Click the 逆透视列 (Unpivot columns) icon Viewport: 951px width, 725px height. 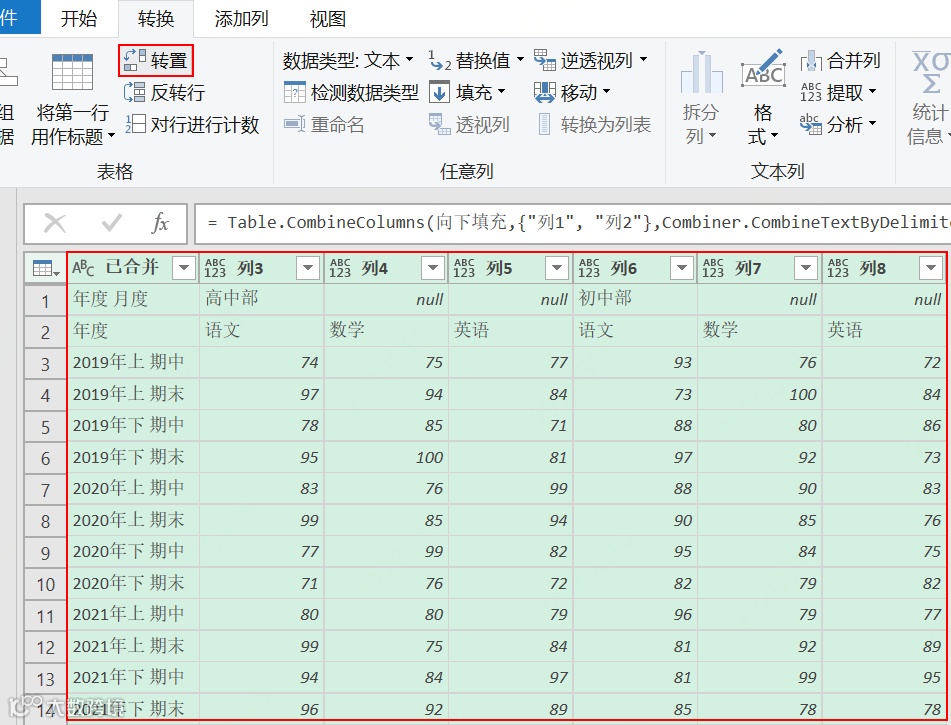coord(544,60)
